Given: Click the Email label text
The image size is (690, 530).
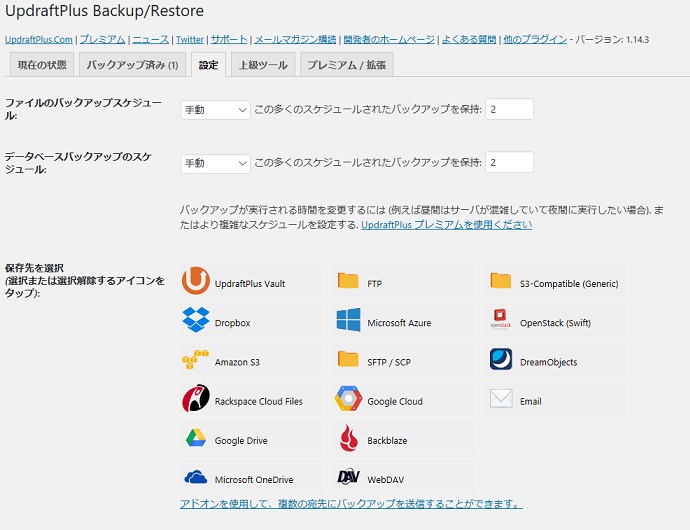Looking at the screenshot, I should tap(531, 401).
